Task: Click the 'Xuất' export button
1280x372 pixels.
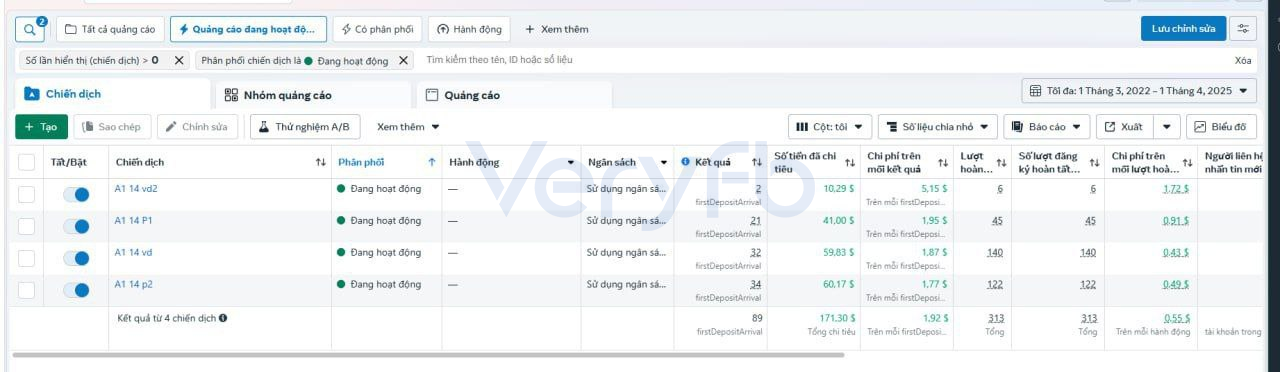Action: [1124, 127]
